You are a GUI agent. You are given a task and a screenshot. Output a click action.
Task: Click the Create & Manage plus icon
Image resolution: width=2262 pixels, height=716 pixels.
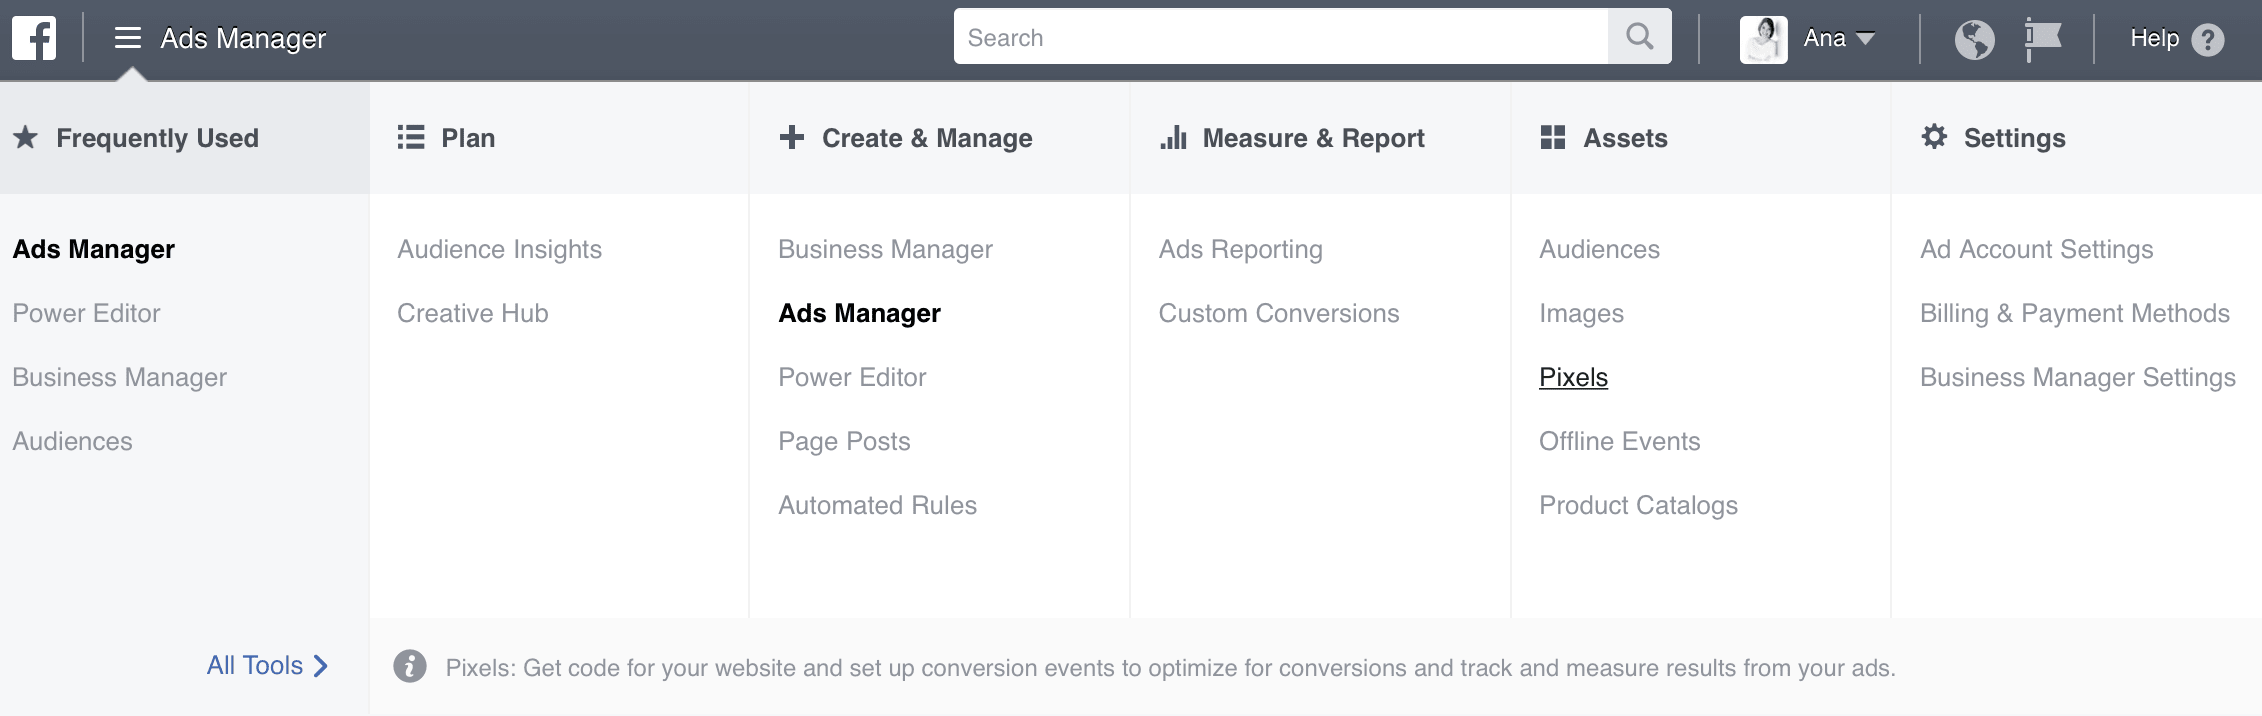coord(792,137)
